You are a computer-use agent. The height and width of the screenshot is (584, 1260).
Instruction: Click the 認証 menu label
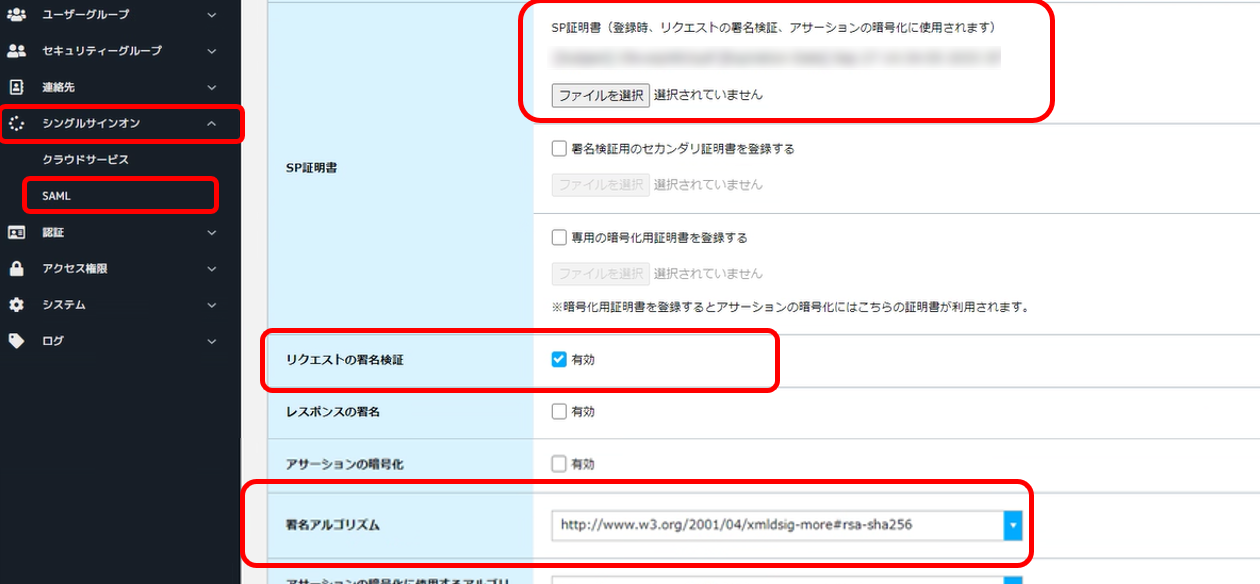pyautogui.click(x=53, y=233)
